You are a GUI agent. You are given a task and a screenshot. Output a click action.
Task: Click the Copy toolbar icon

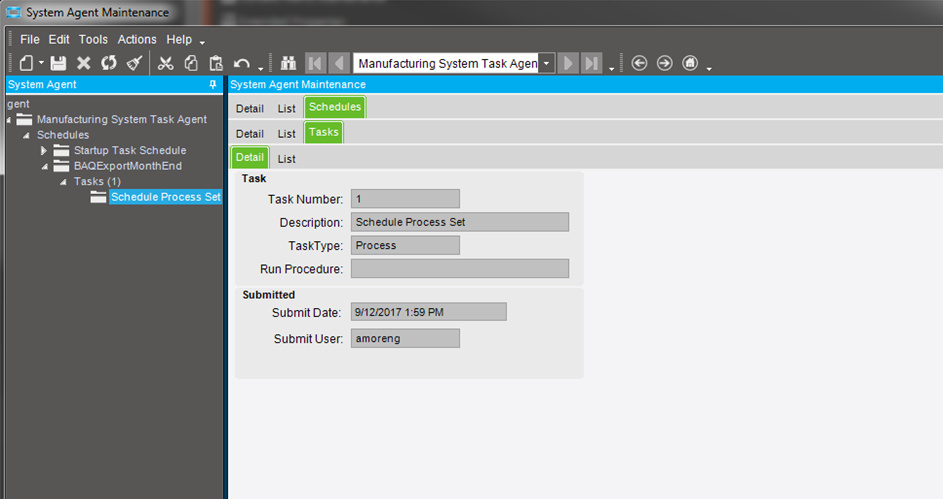191,63
